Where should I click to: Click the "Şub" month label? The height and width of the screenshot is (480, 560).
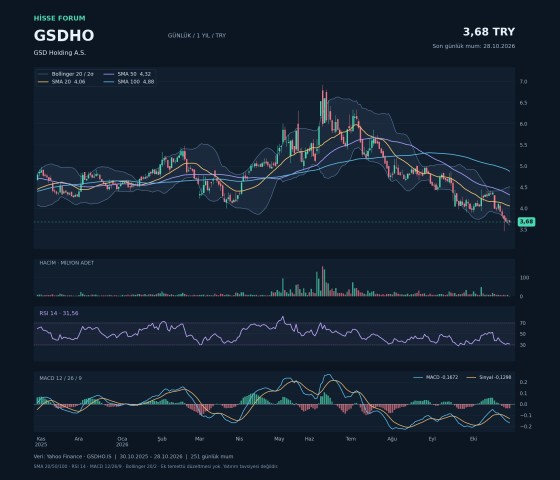click(x=162, y=439)
